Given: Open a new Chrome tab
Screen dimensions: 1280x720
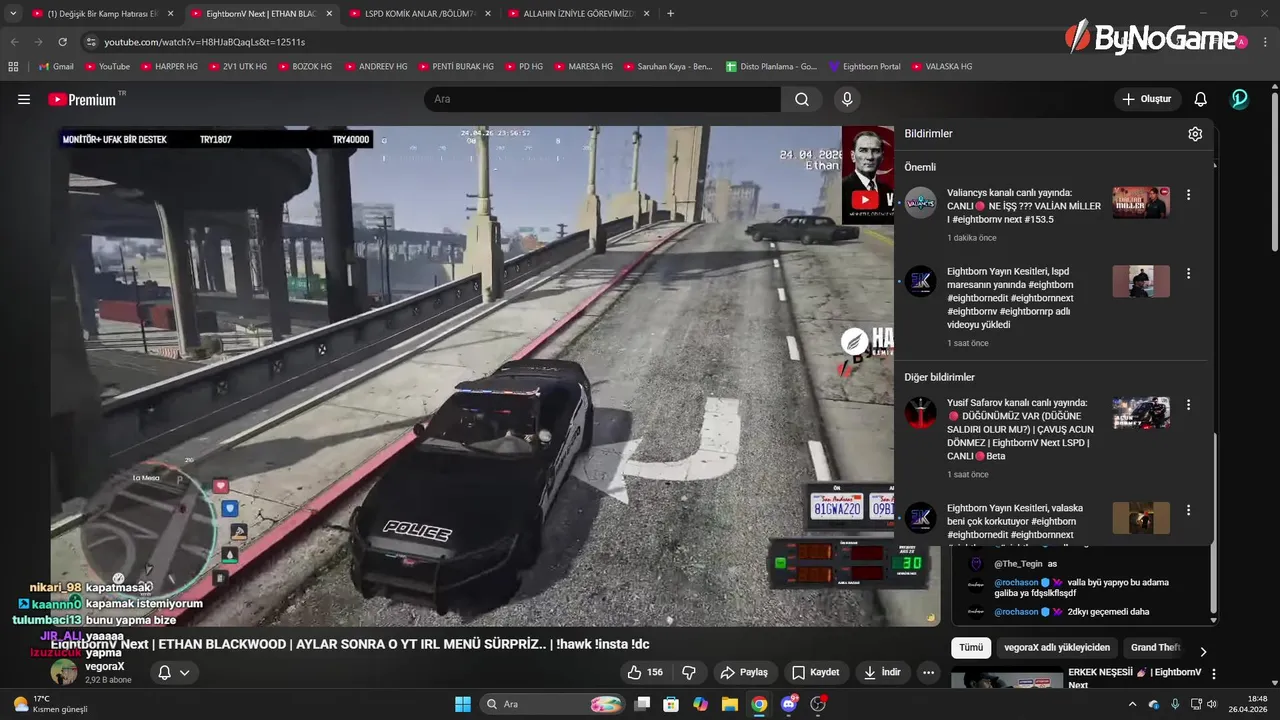Looking at the screenshot, I should click(670, 13).
